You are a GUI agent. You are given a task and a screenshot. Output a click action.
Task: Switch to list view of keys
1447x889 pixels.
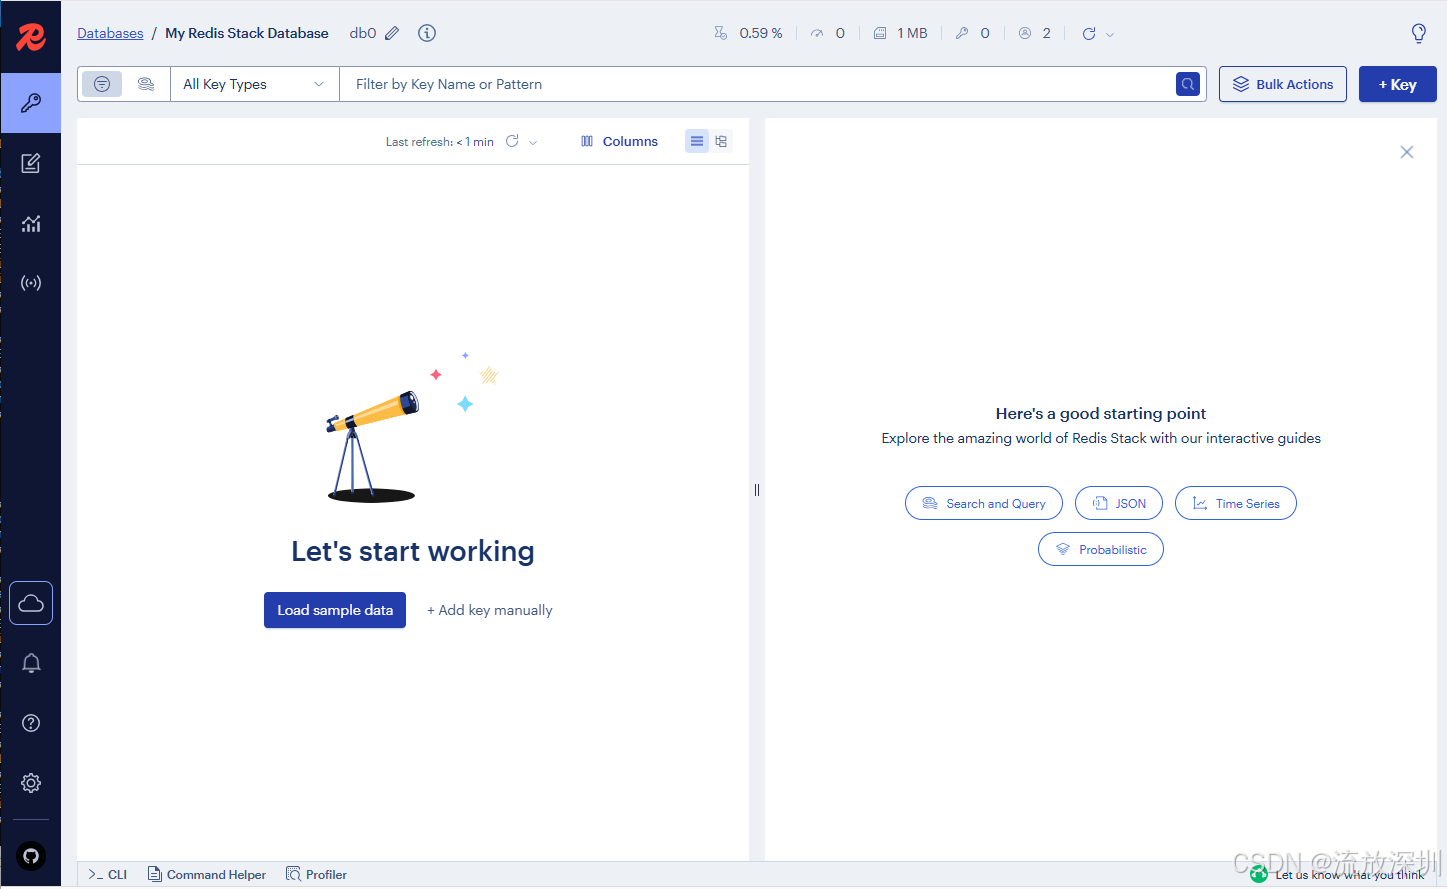pyautogui.click(x=697, y=141)
